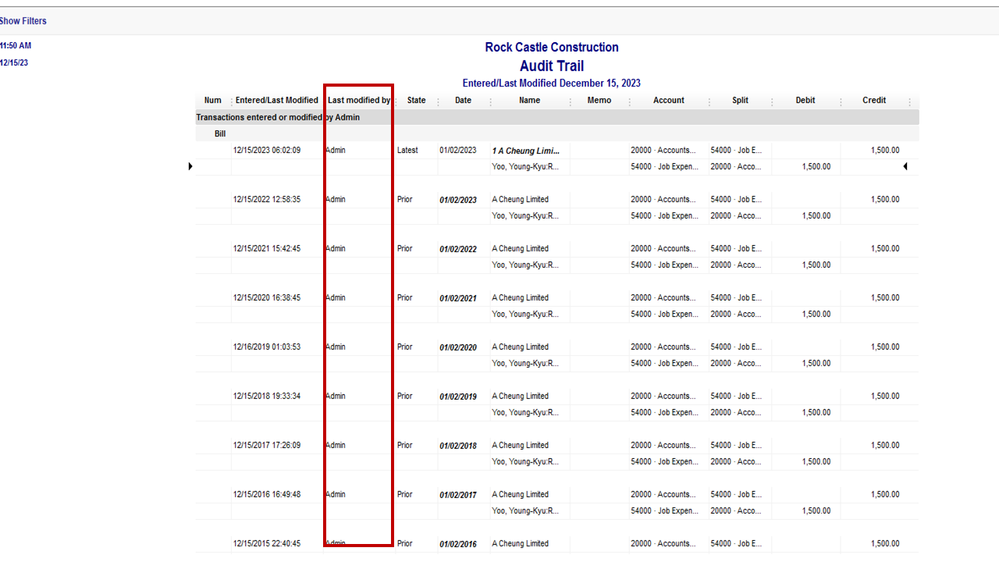Viewport: 999px width, 562px height.
Task: Click the Audit Trail report title
Action: 552,66
